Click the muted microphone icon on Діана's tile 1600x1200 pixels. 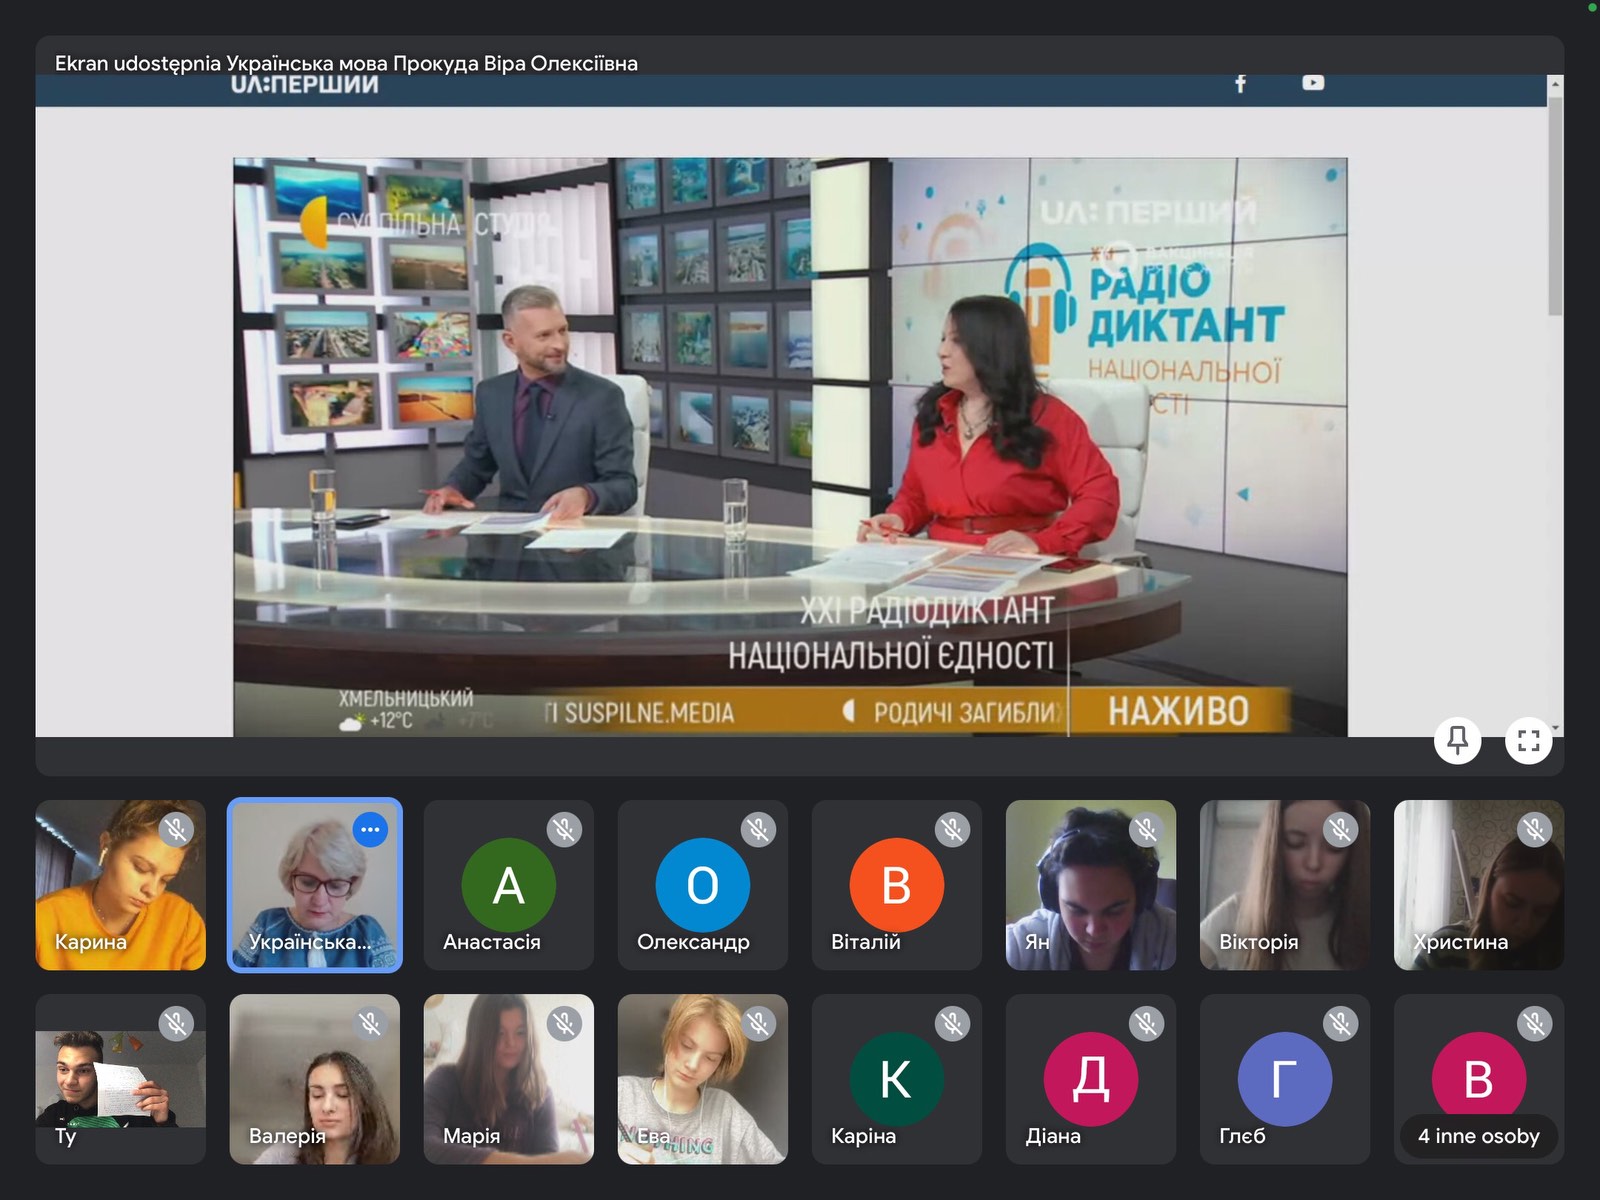point(1146,1023)
